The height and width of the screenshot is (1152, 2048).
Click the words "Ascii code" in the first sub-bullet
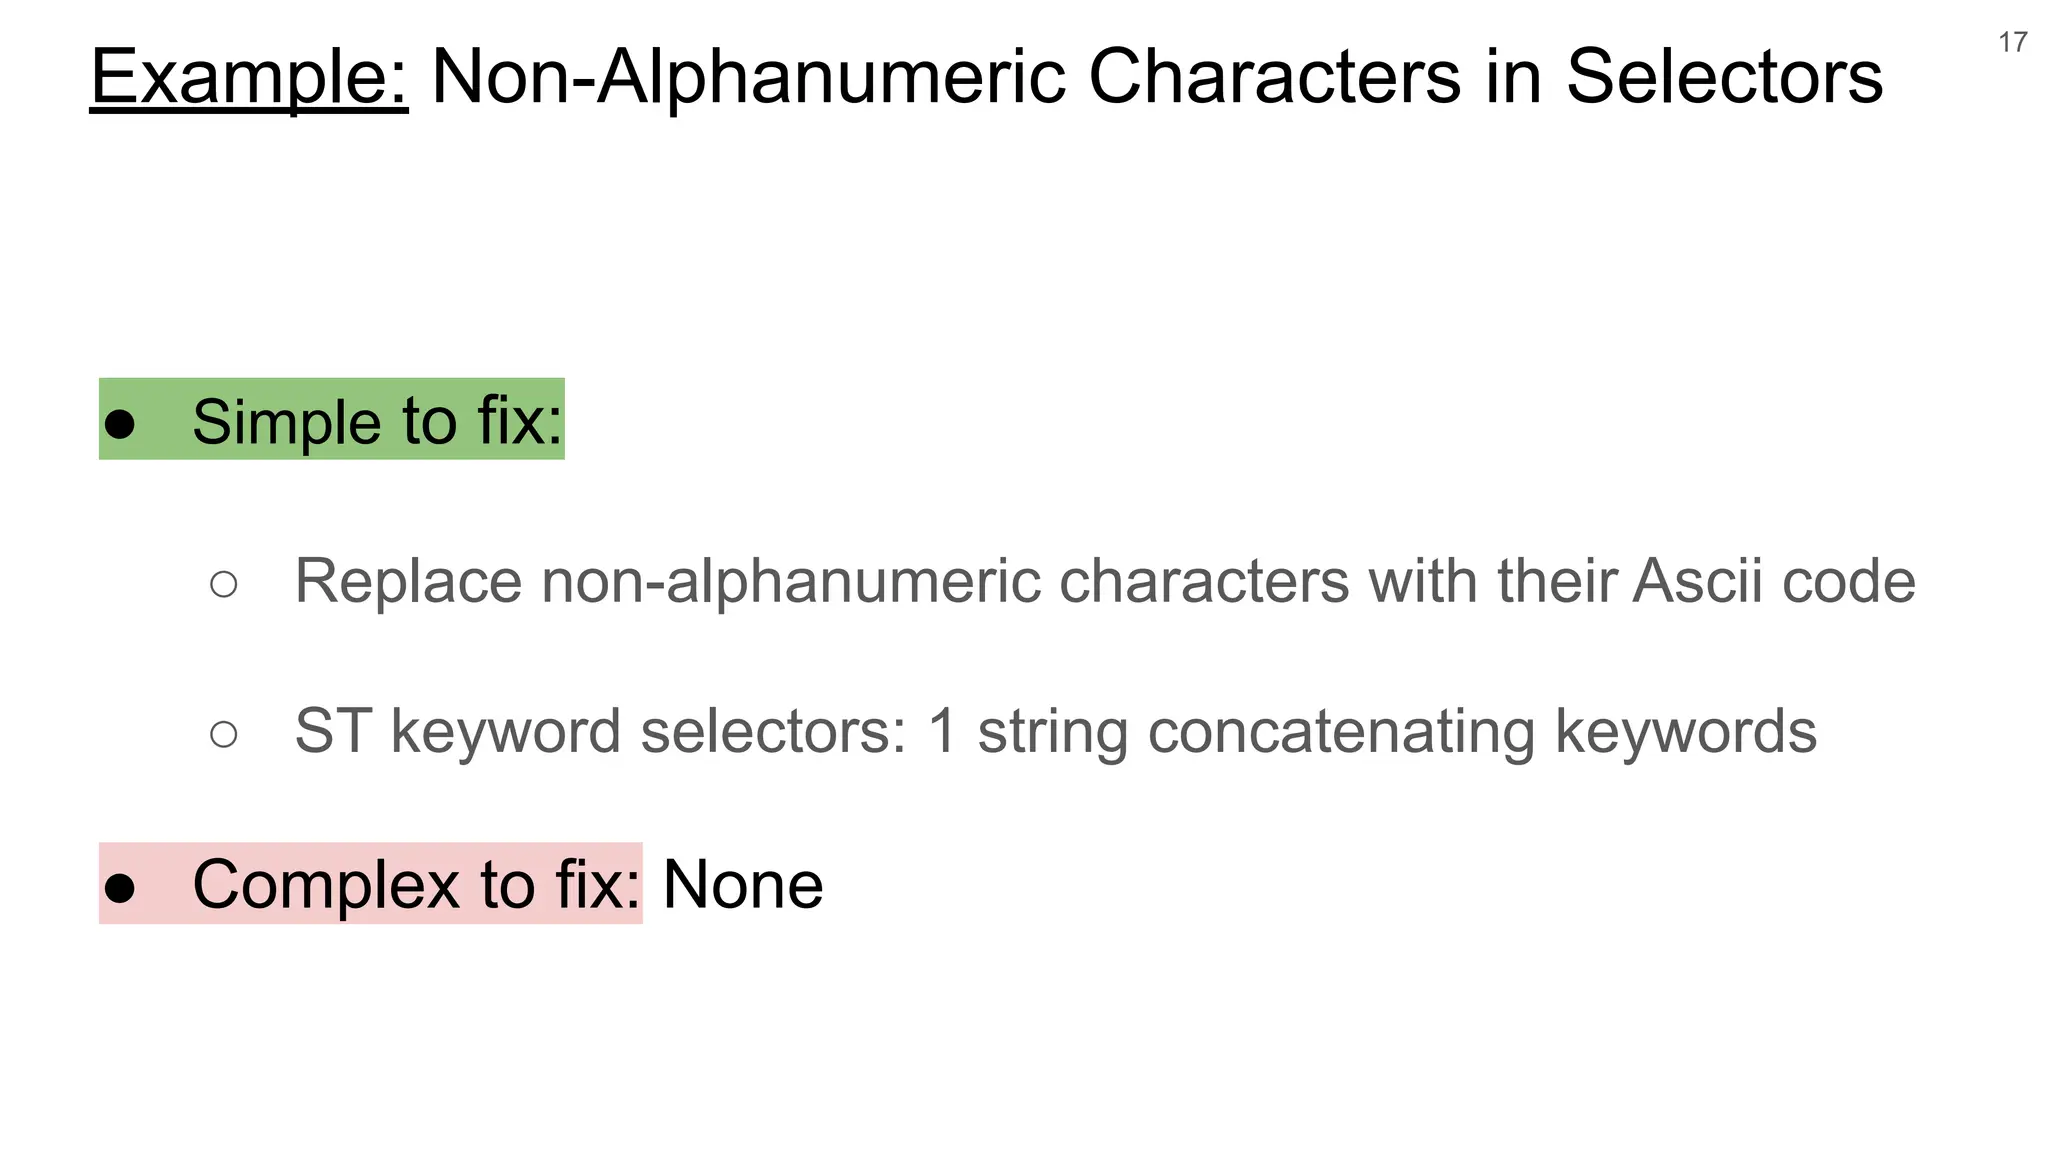[x=1773, y=580]
